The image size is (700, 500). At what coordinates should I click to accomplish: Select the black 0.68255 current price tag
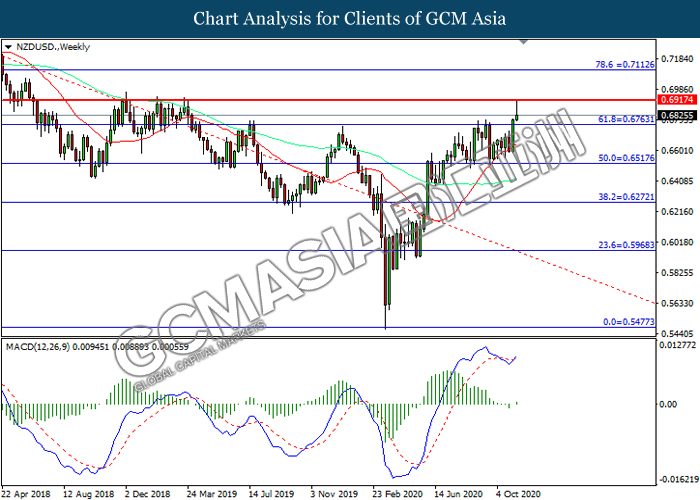click(677, 115)
